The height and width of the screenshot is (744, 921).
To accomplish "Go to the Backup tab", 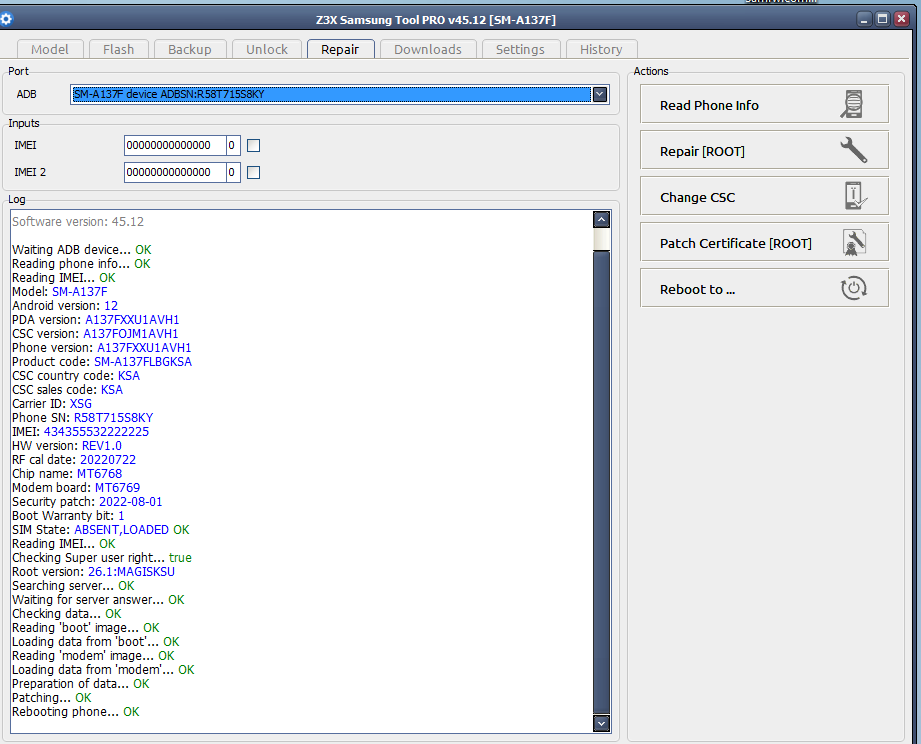I will click(x=190, y=49).
